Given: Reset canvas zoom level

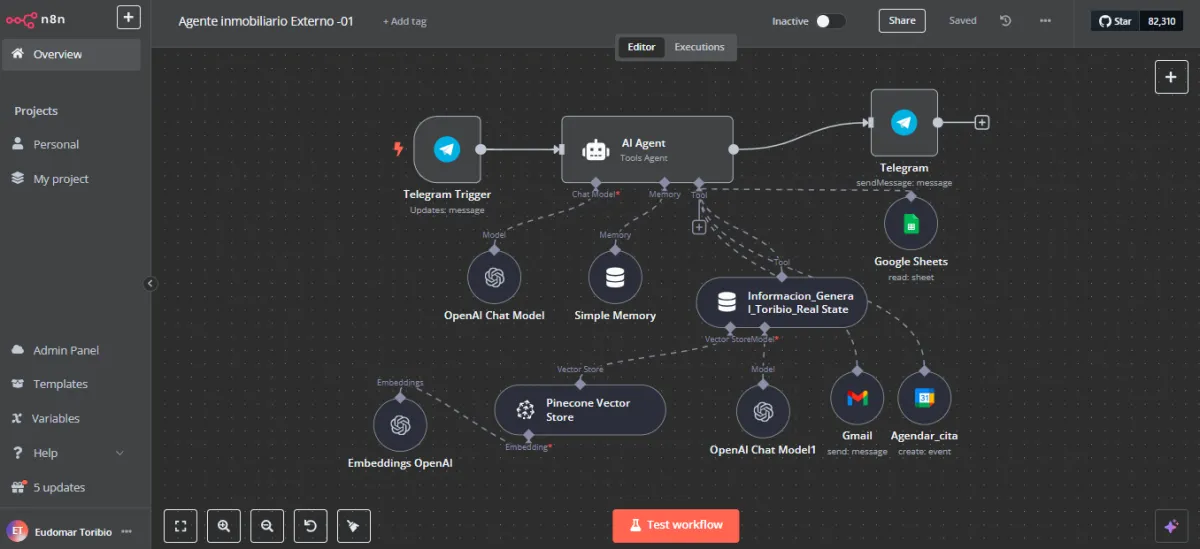Looking at the screenshot, I should tap(310, 525).
